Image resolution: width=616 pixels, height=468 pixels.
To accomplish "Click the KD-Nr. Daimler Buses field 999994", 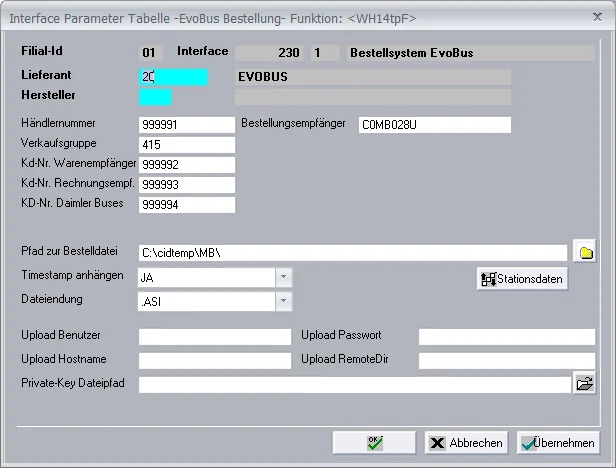I will [x=187, y=205].
